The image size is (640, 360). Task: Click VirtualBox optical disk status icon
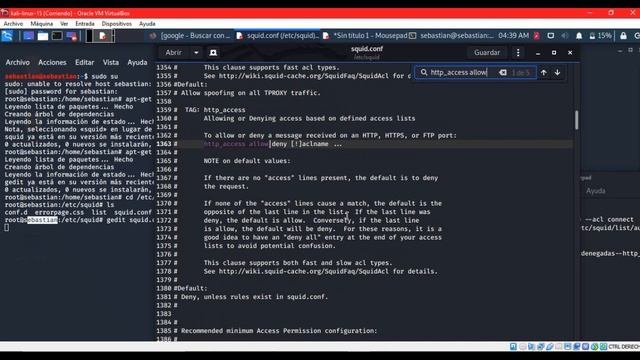[523, 347]
